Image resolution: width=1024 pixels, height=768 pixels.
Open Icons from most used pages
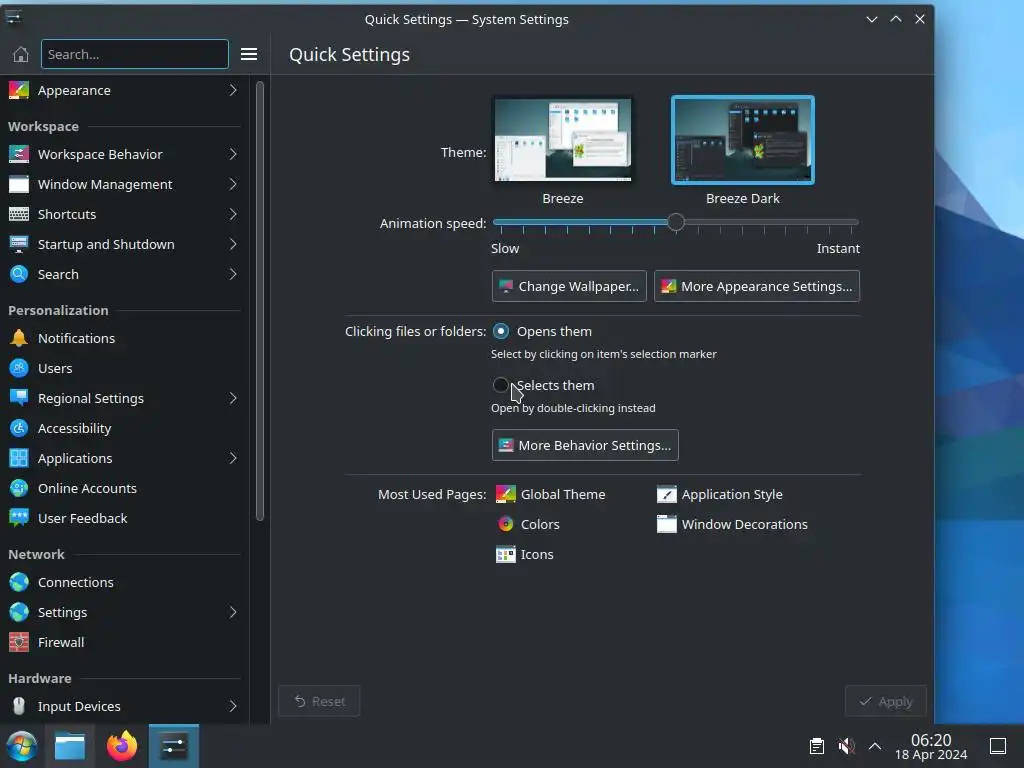click(524, 554)
